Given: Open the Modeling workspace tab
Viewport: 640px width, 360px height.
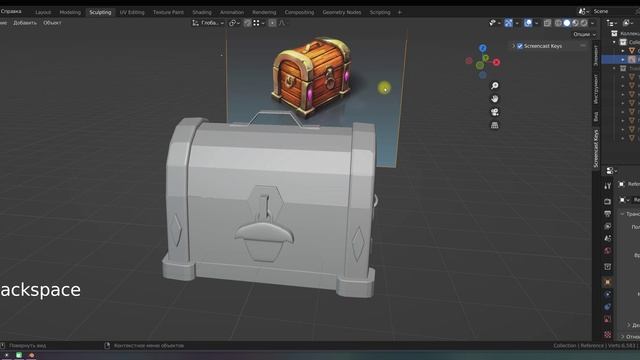Looking at the screenshot, I should coord(70,12).
